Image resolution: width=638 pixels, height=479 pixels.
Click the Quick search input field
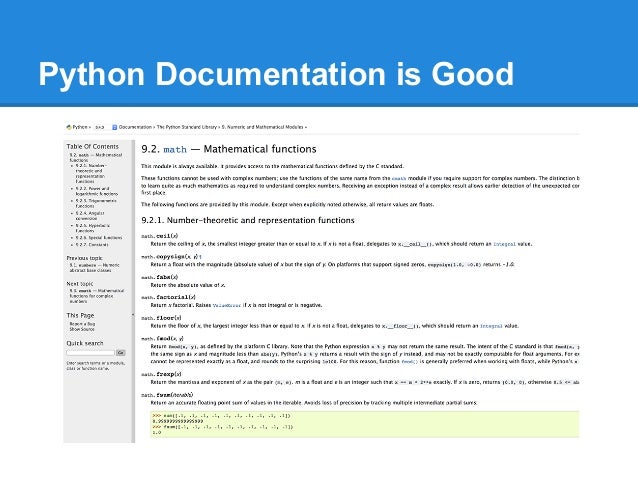[91, 352]
